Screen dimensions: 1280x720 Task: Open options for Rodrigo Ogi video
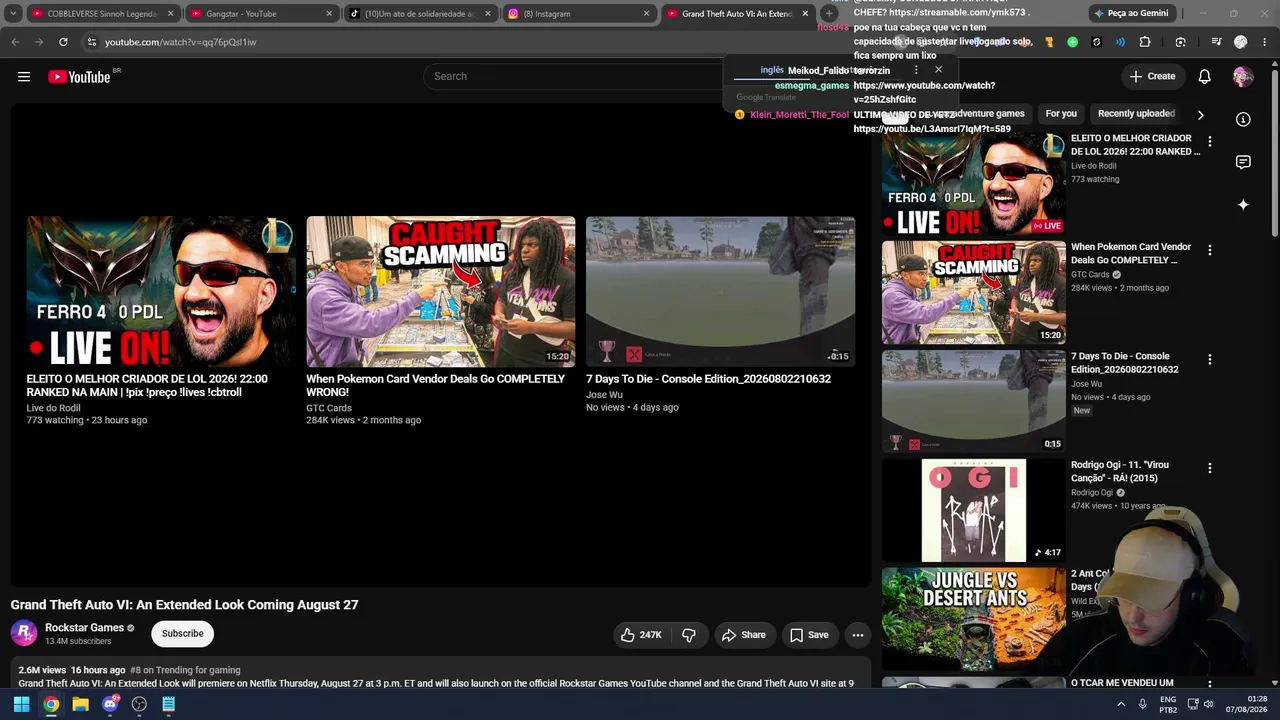[x=1209, y=468]
